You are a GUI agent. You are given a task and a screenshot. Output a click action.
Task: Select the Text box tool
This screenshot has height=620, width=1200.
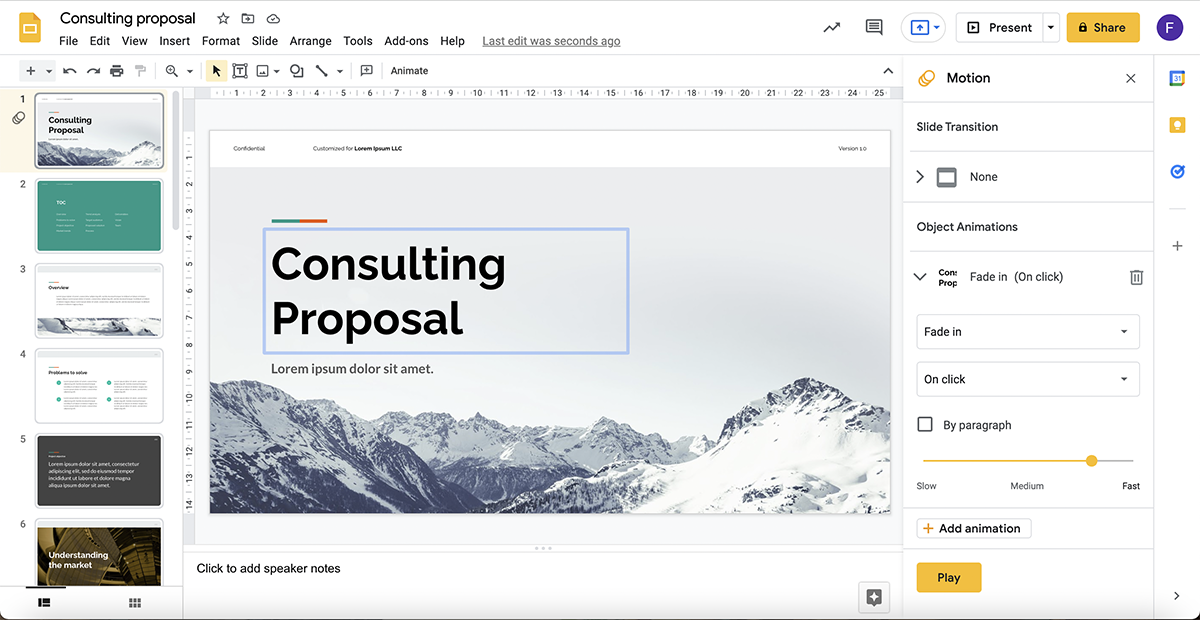tap(240, 71)
